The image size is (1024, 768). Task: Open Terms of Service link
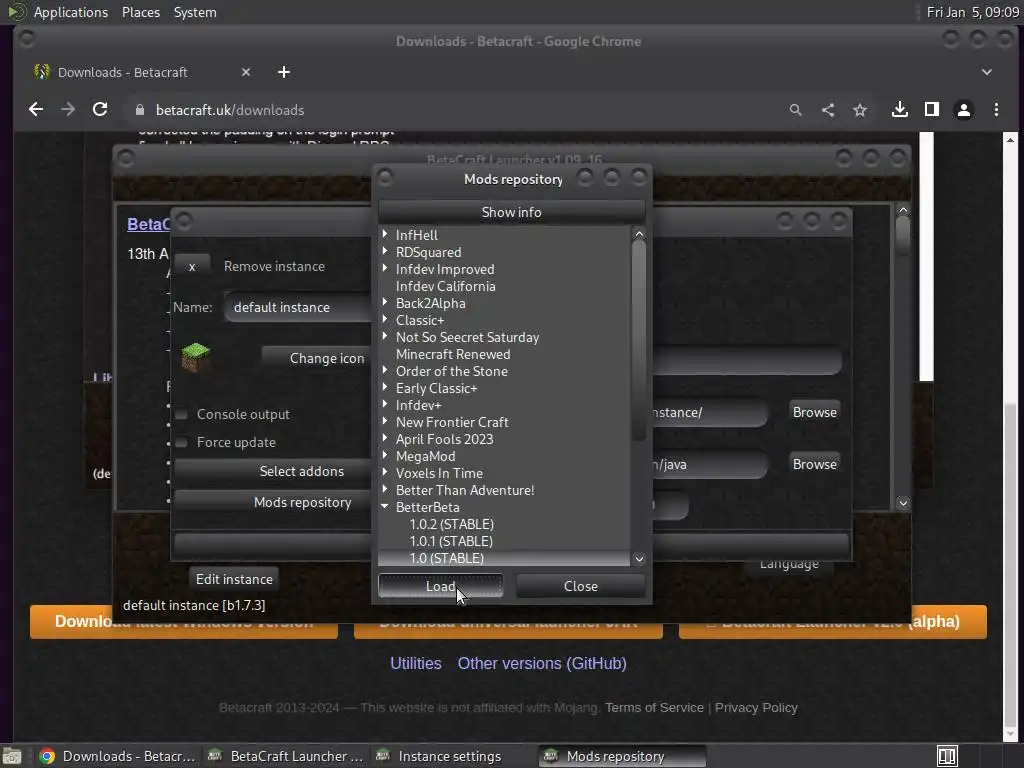tap(654, 707)
